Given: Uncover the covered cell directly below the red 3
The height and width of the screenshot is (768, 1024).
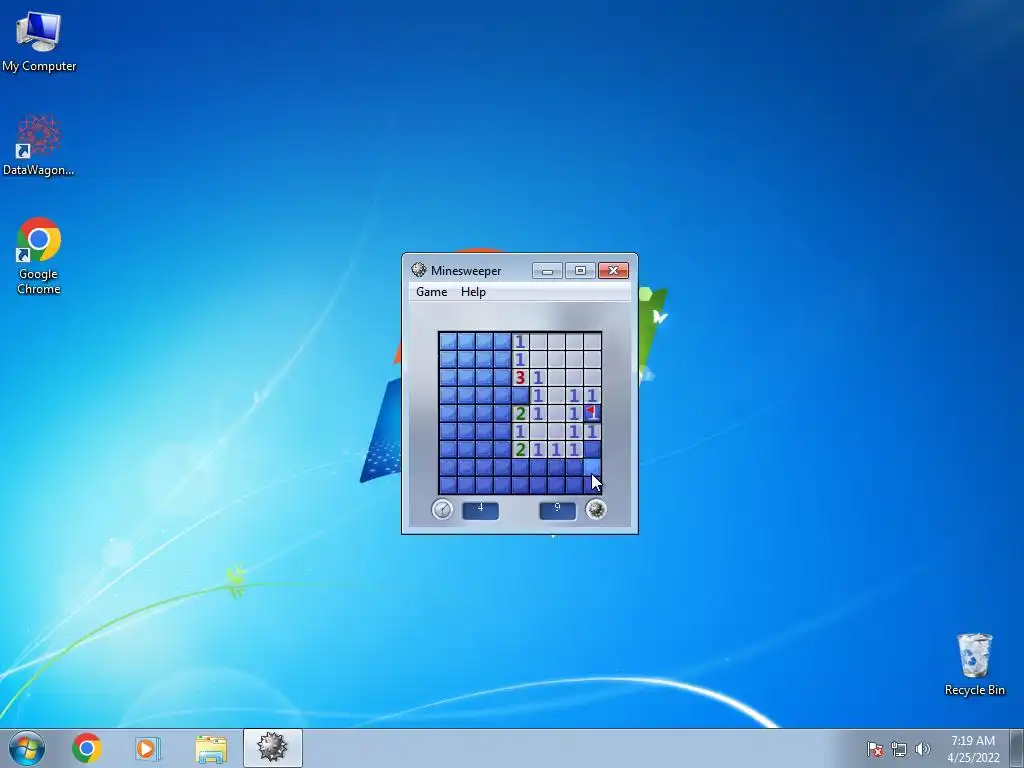Looking at the screenshot, I should tap(520, 395).
